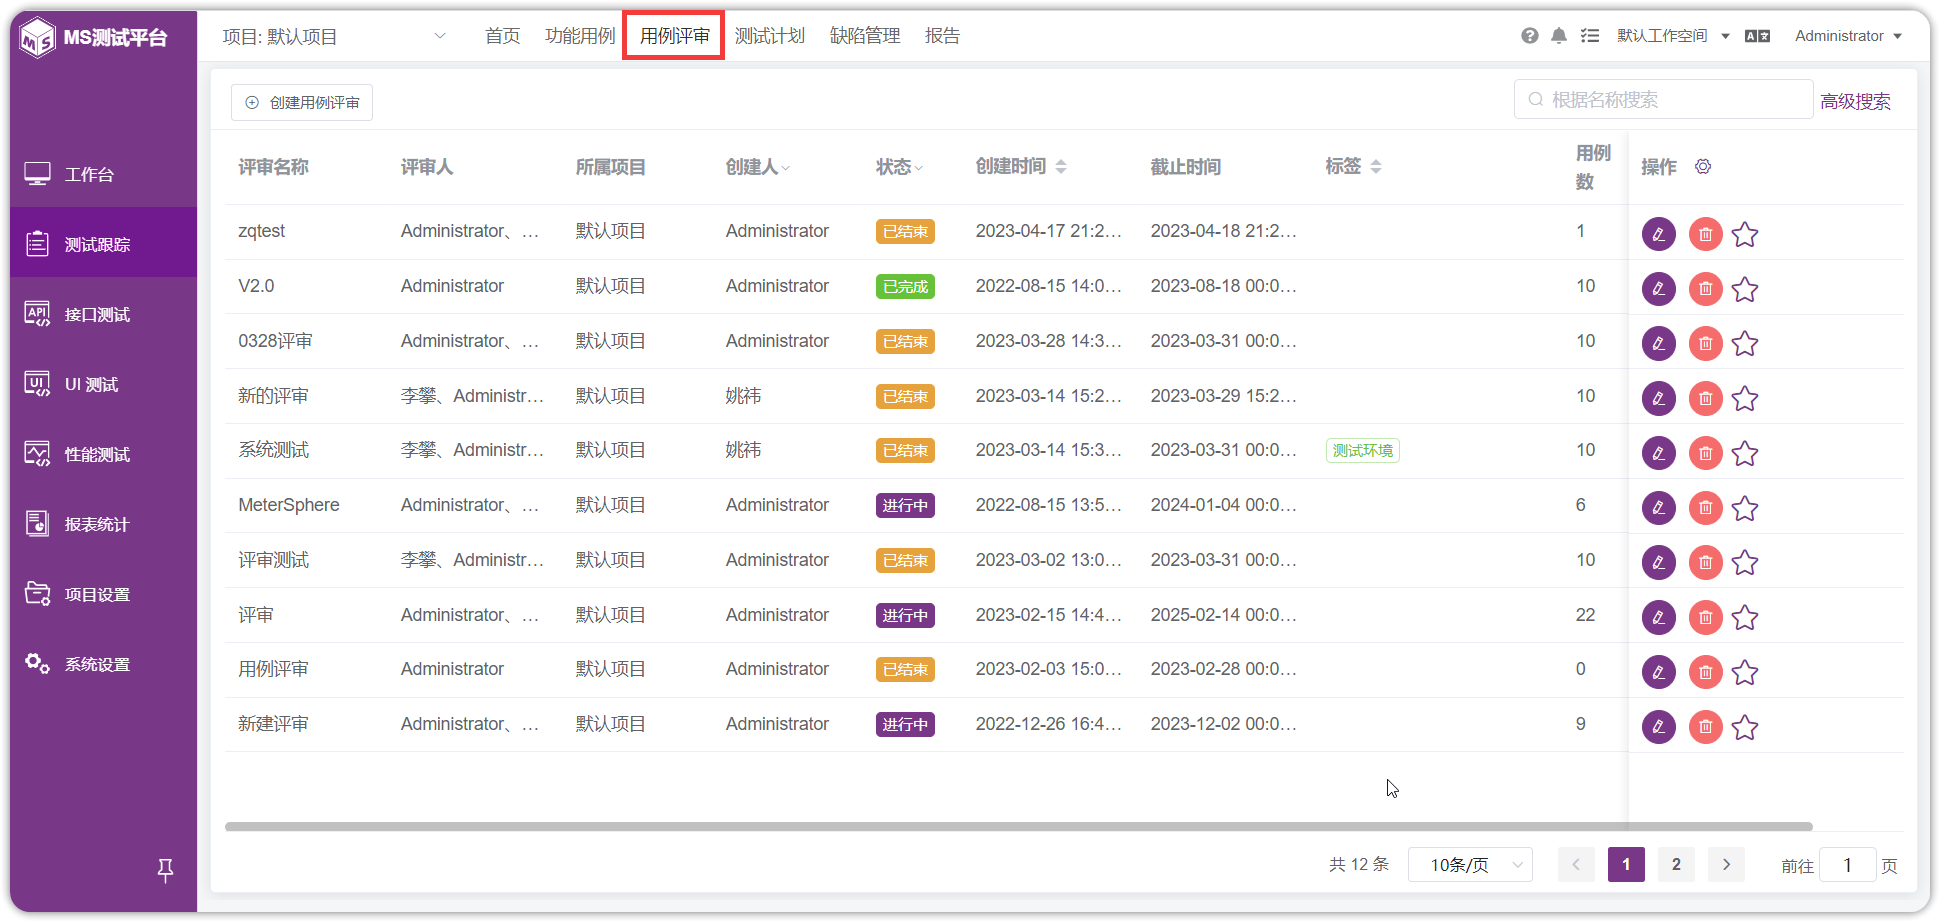Click the 前往 page number input
This screenshot has width=1940, height=922.
1847,865
